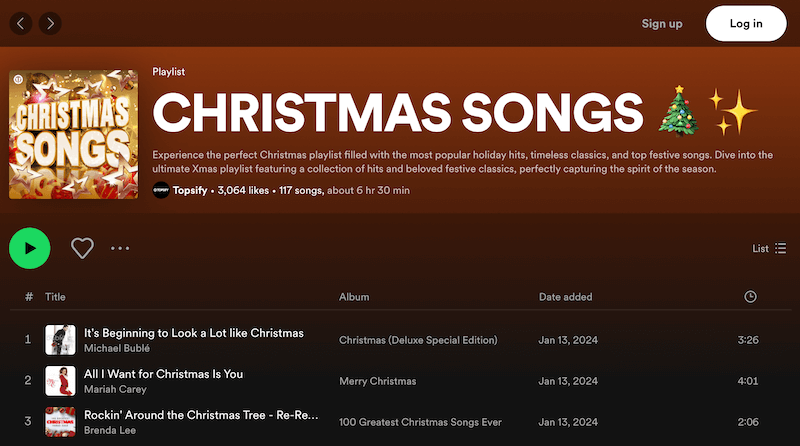Go forward with the right arrow
This screenshot has width=800, height=446.
tap(50, 22)
